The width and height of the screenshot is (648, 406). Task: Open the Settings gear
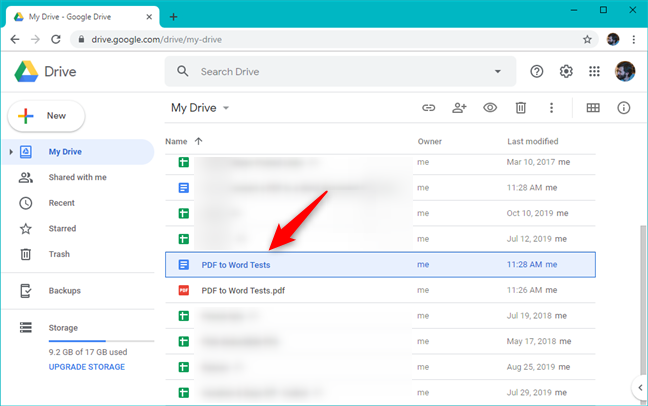[566, 72]
